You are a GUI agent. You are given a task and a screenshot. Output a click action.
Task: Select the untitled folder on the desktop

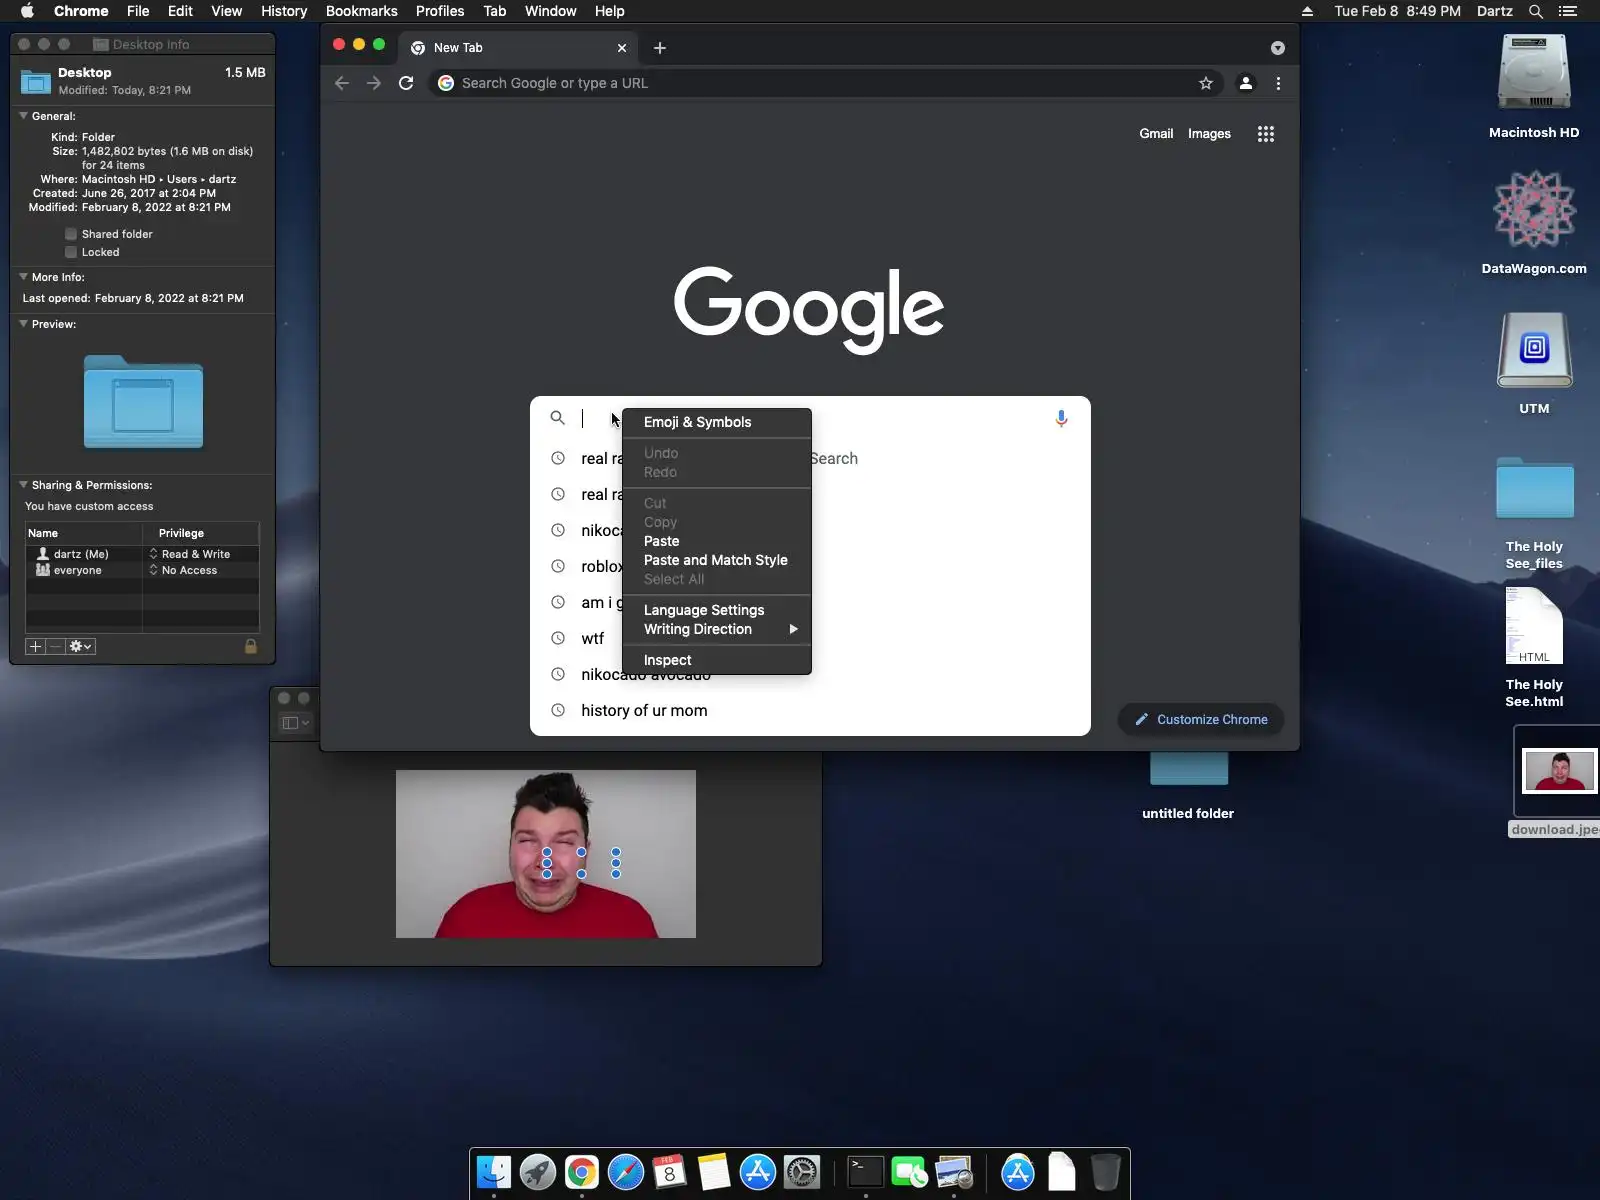(1188, 768)
